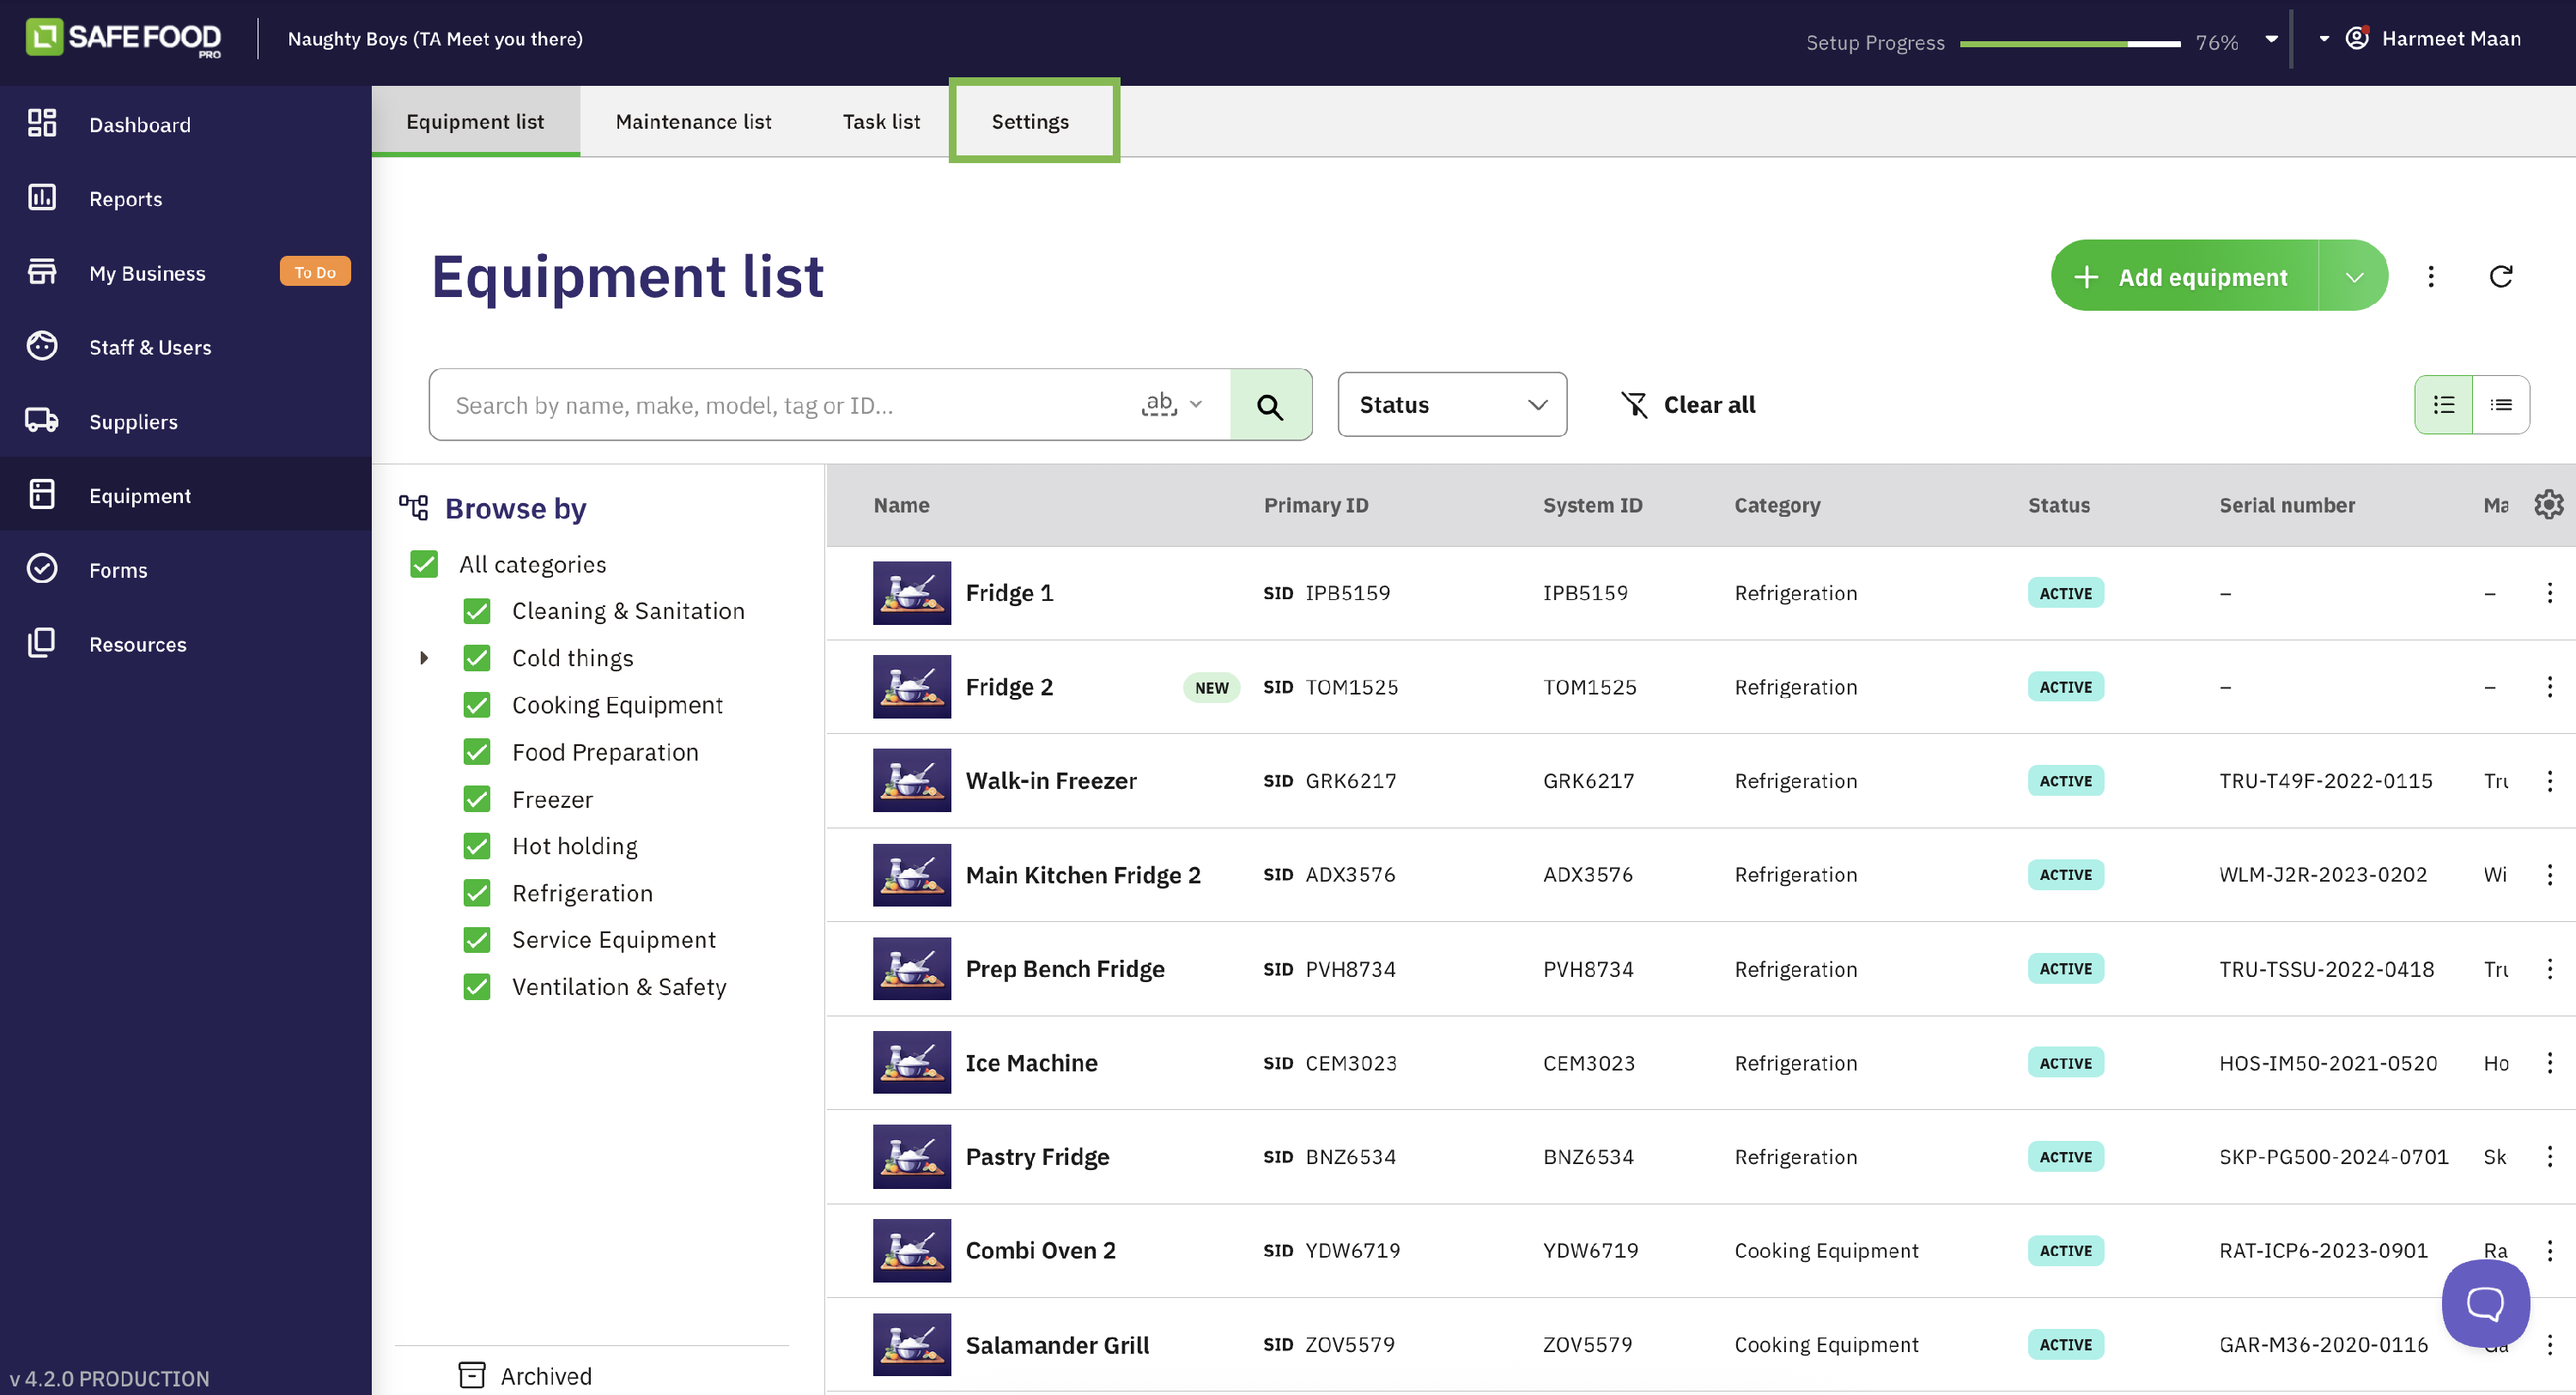Open Resources sidebar icon

click(42, 643)
